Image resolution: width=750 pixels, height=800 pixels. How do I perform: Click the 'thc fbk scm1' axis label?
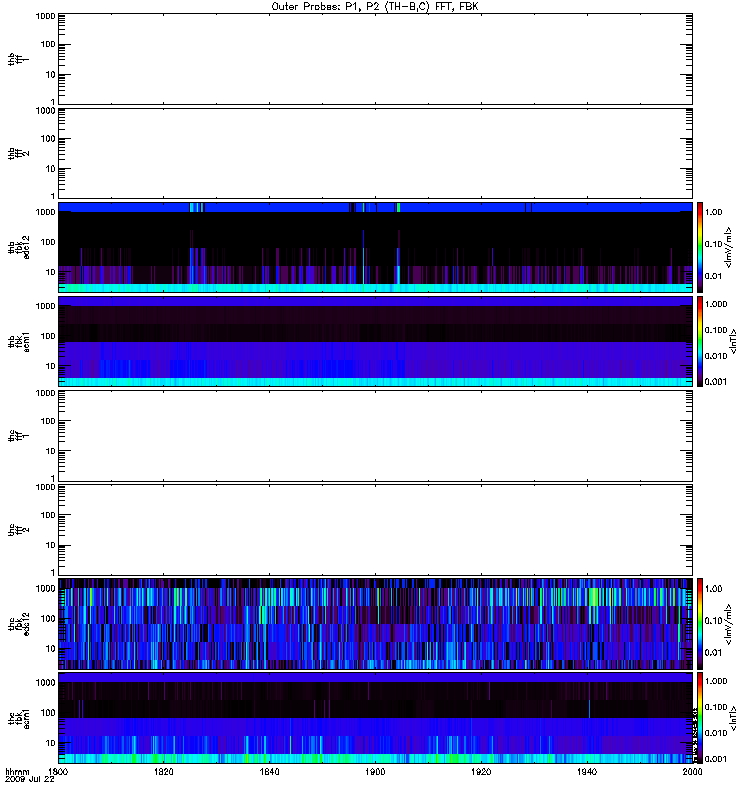[x=18, y=718]
